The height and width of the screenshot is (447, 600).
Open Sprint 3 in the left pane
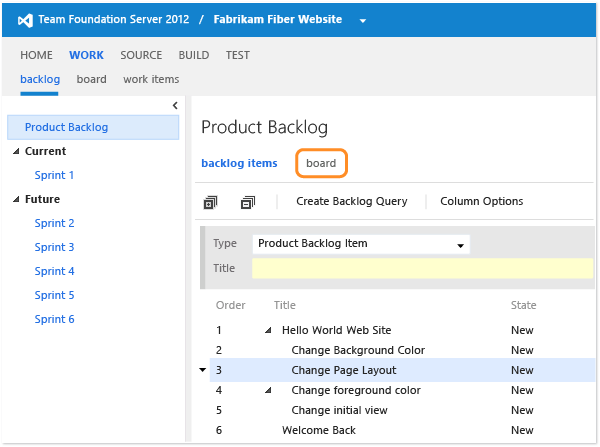(x=54, y=247)
